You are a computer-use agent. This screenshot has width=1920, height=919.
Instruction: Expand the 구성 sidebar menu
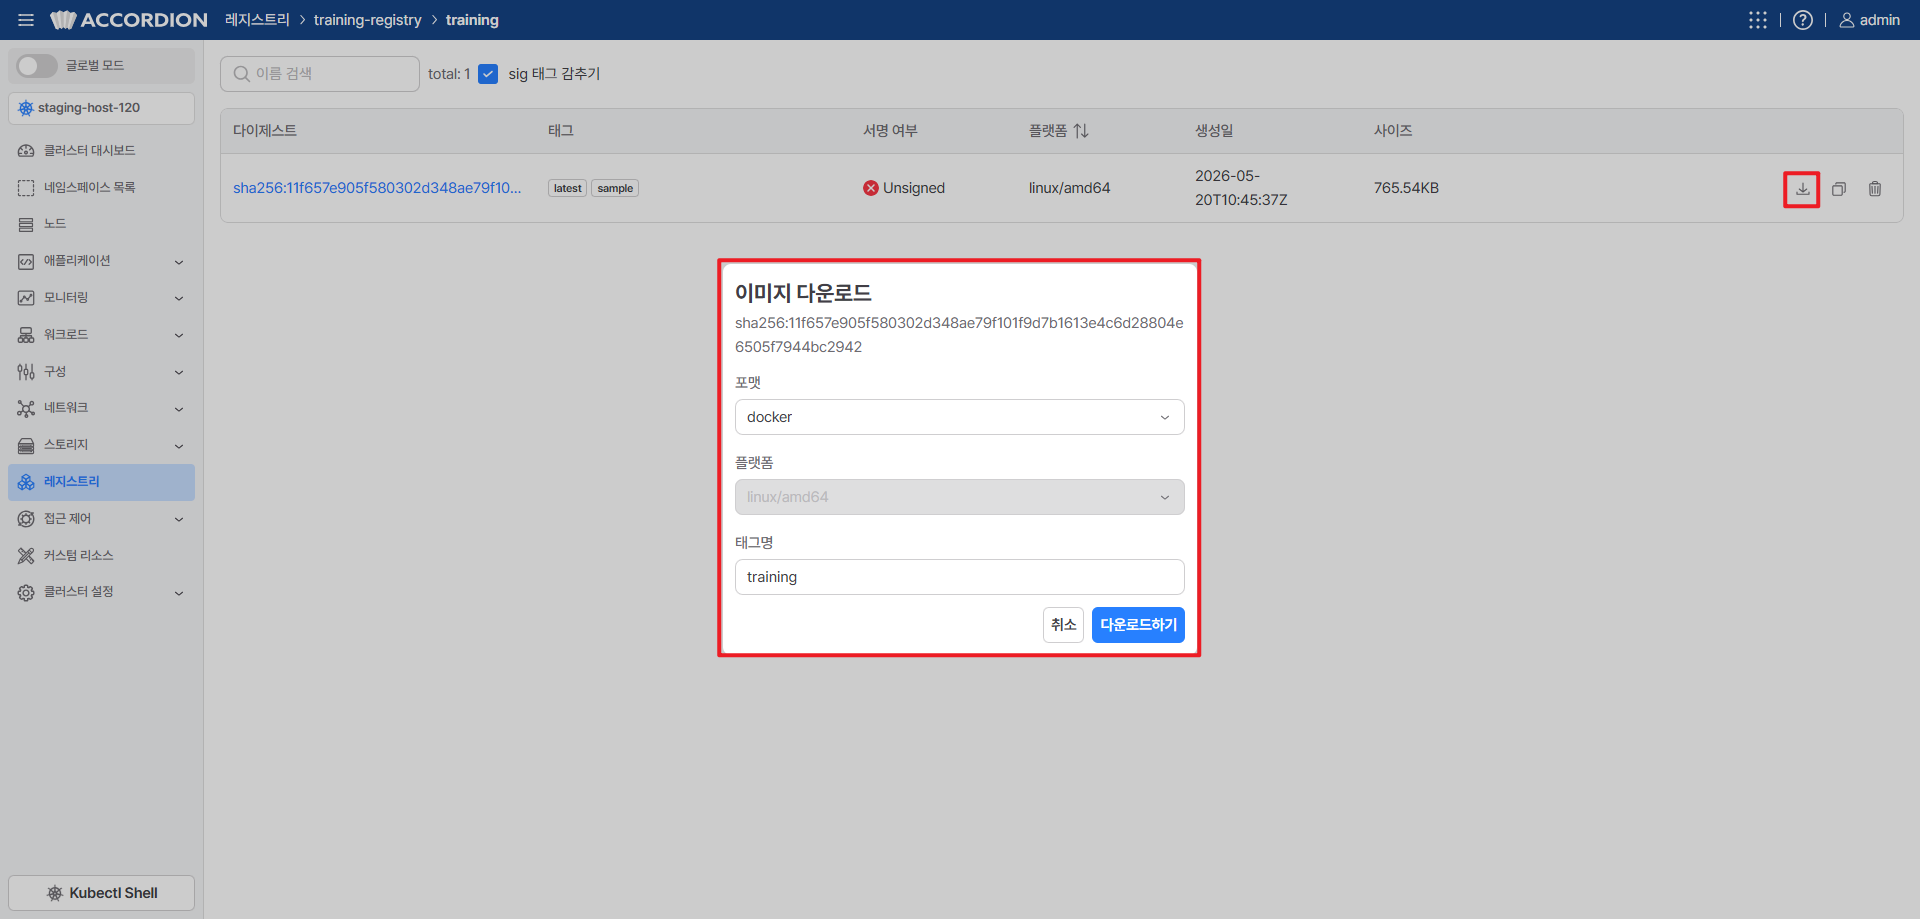click(x=101, y=372)
